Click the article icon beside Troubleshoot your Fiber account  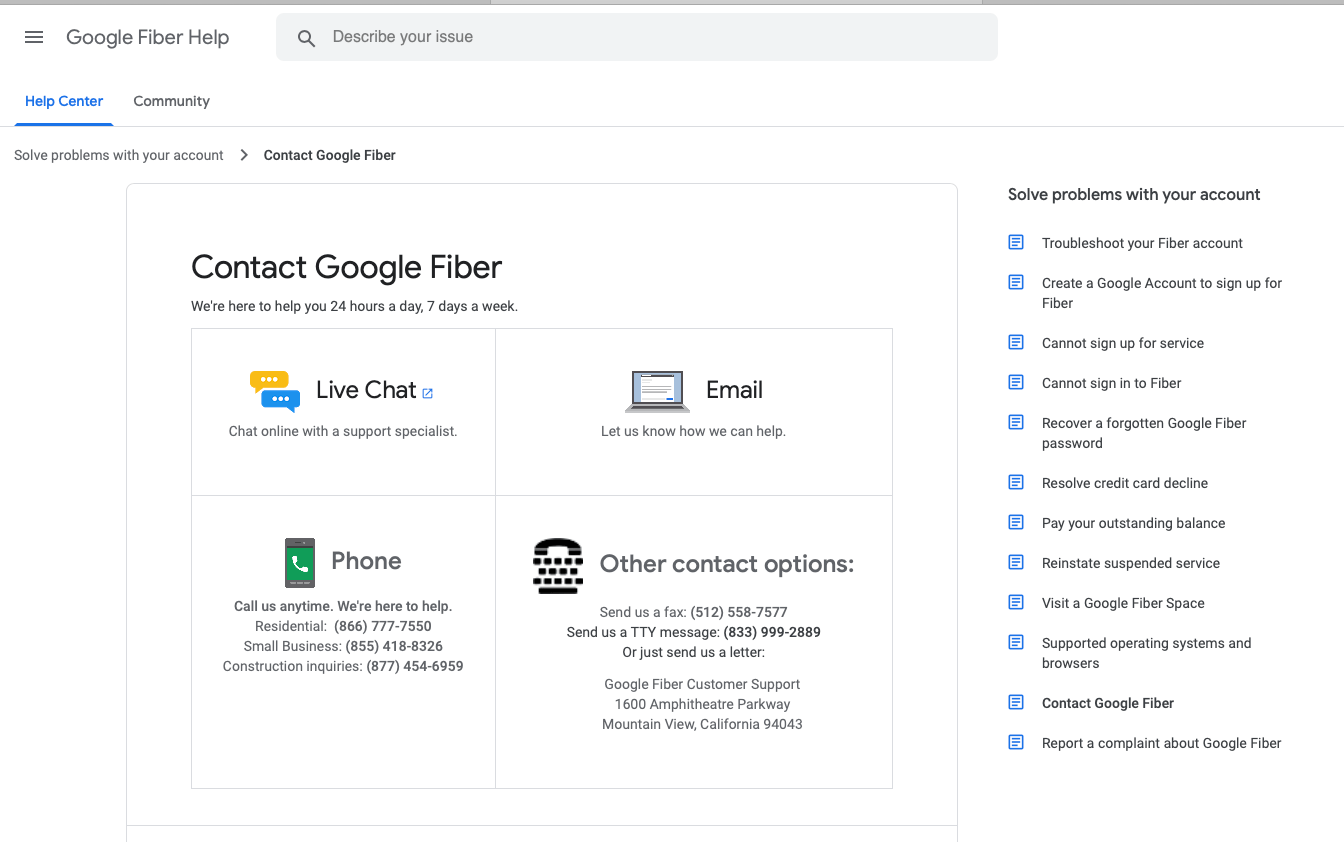tap(1016, 243)
